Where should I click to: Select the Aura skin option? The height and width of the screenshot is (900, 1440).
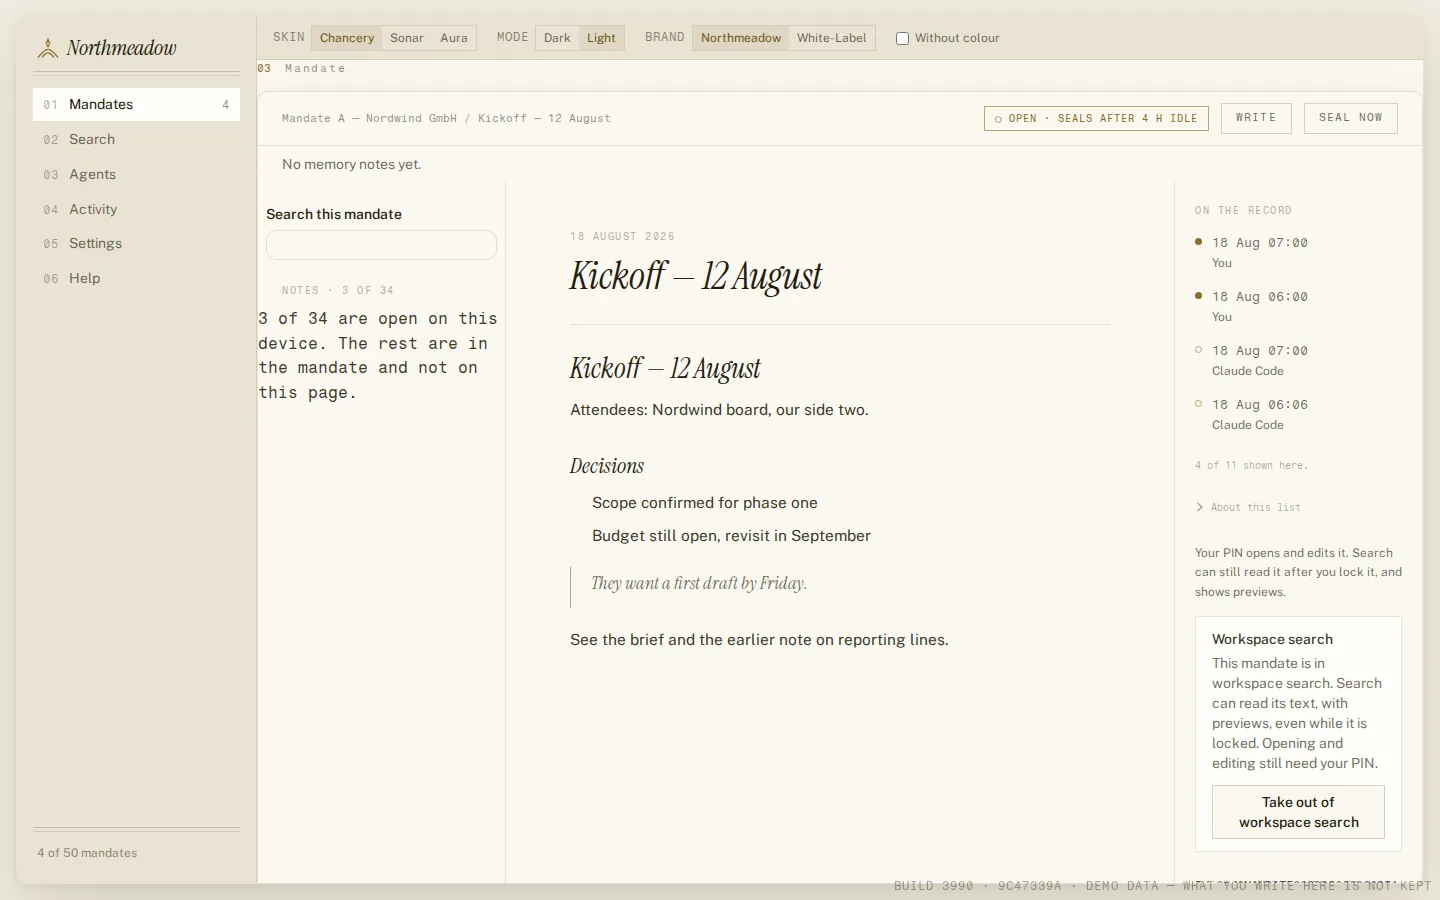coord(454,38)
